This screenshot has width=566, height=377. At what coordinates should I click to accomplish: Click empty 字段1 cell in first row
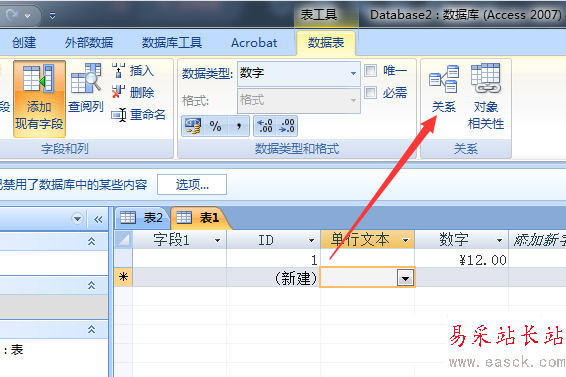pyautogui.click(x=179, y=259)
